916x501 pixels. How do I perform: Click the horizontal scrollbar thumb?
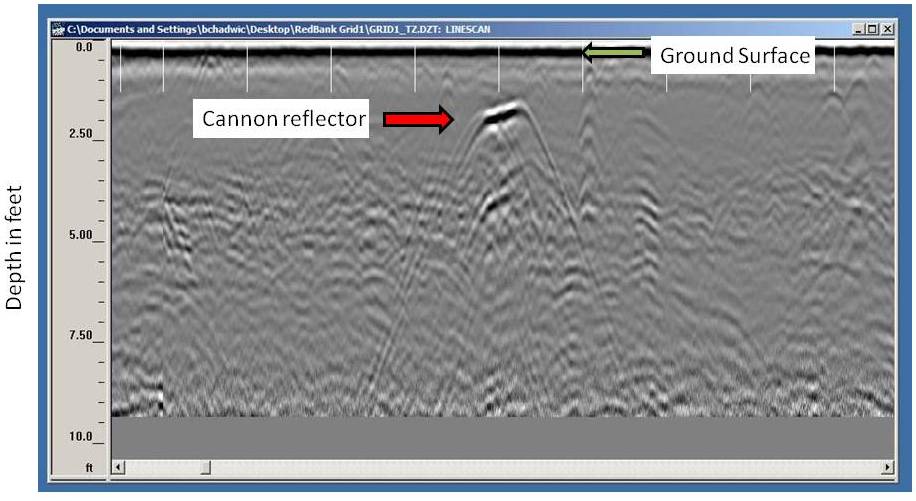coord(206,467)
